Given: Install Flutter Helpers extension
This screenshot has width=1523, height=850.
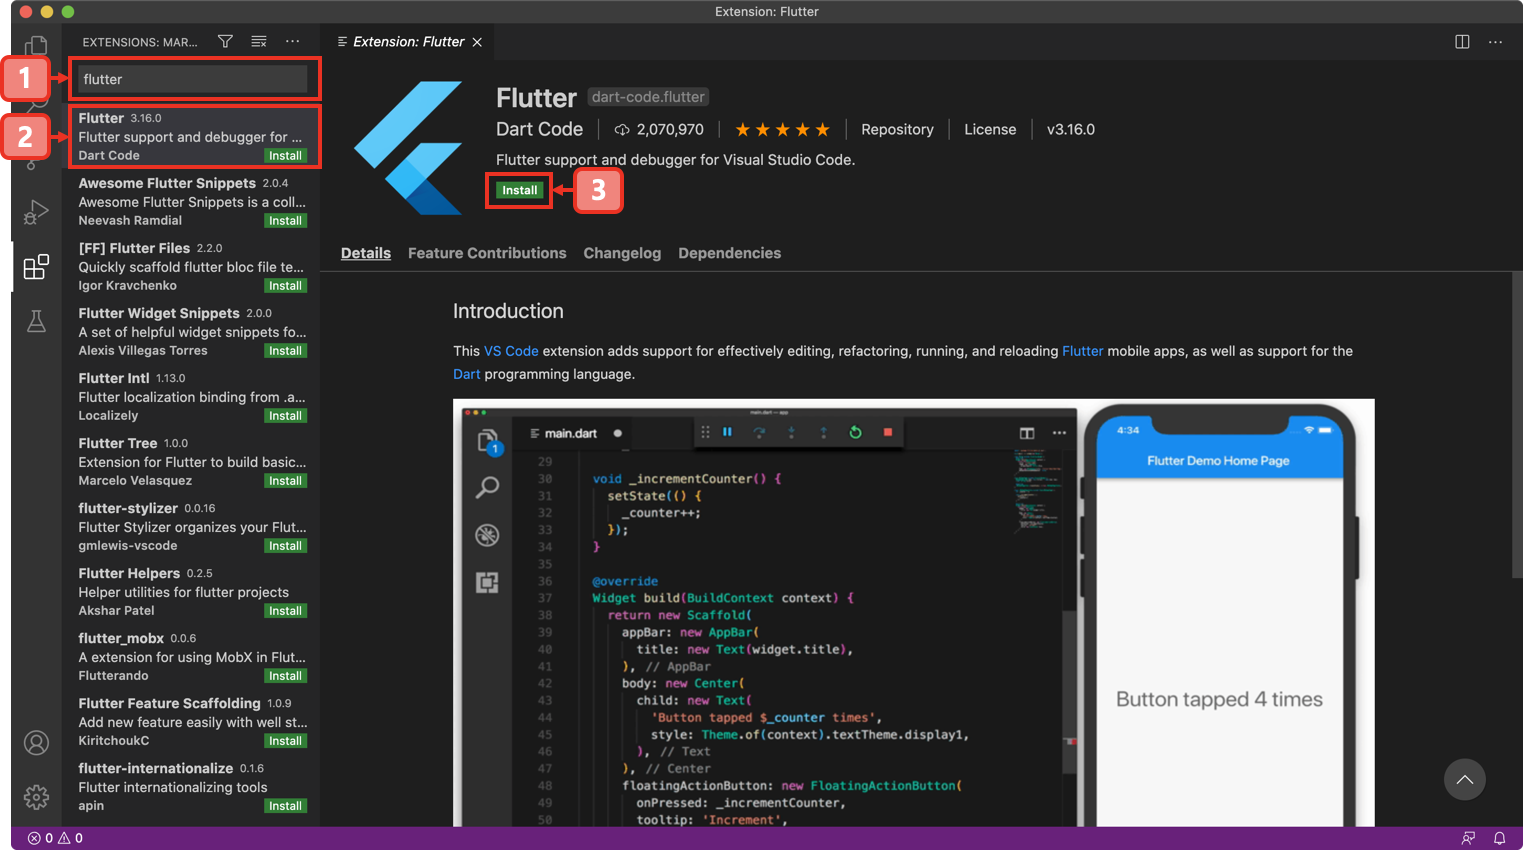Looking at the screenshot, I should (285, 610).
